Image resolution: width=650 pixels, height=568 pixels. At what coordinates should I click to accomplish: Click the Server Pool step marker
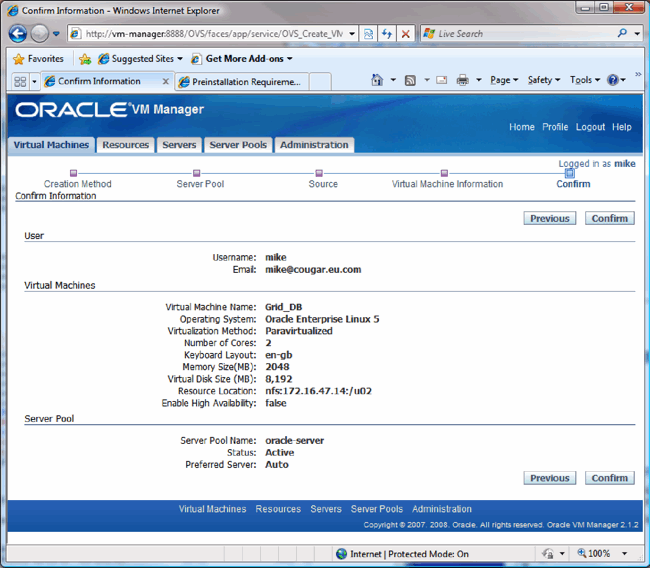(196, 173)
